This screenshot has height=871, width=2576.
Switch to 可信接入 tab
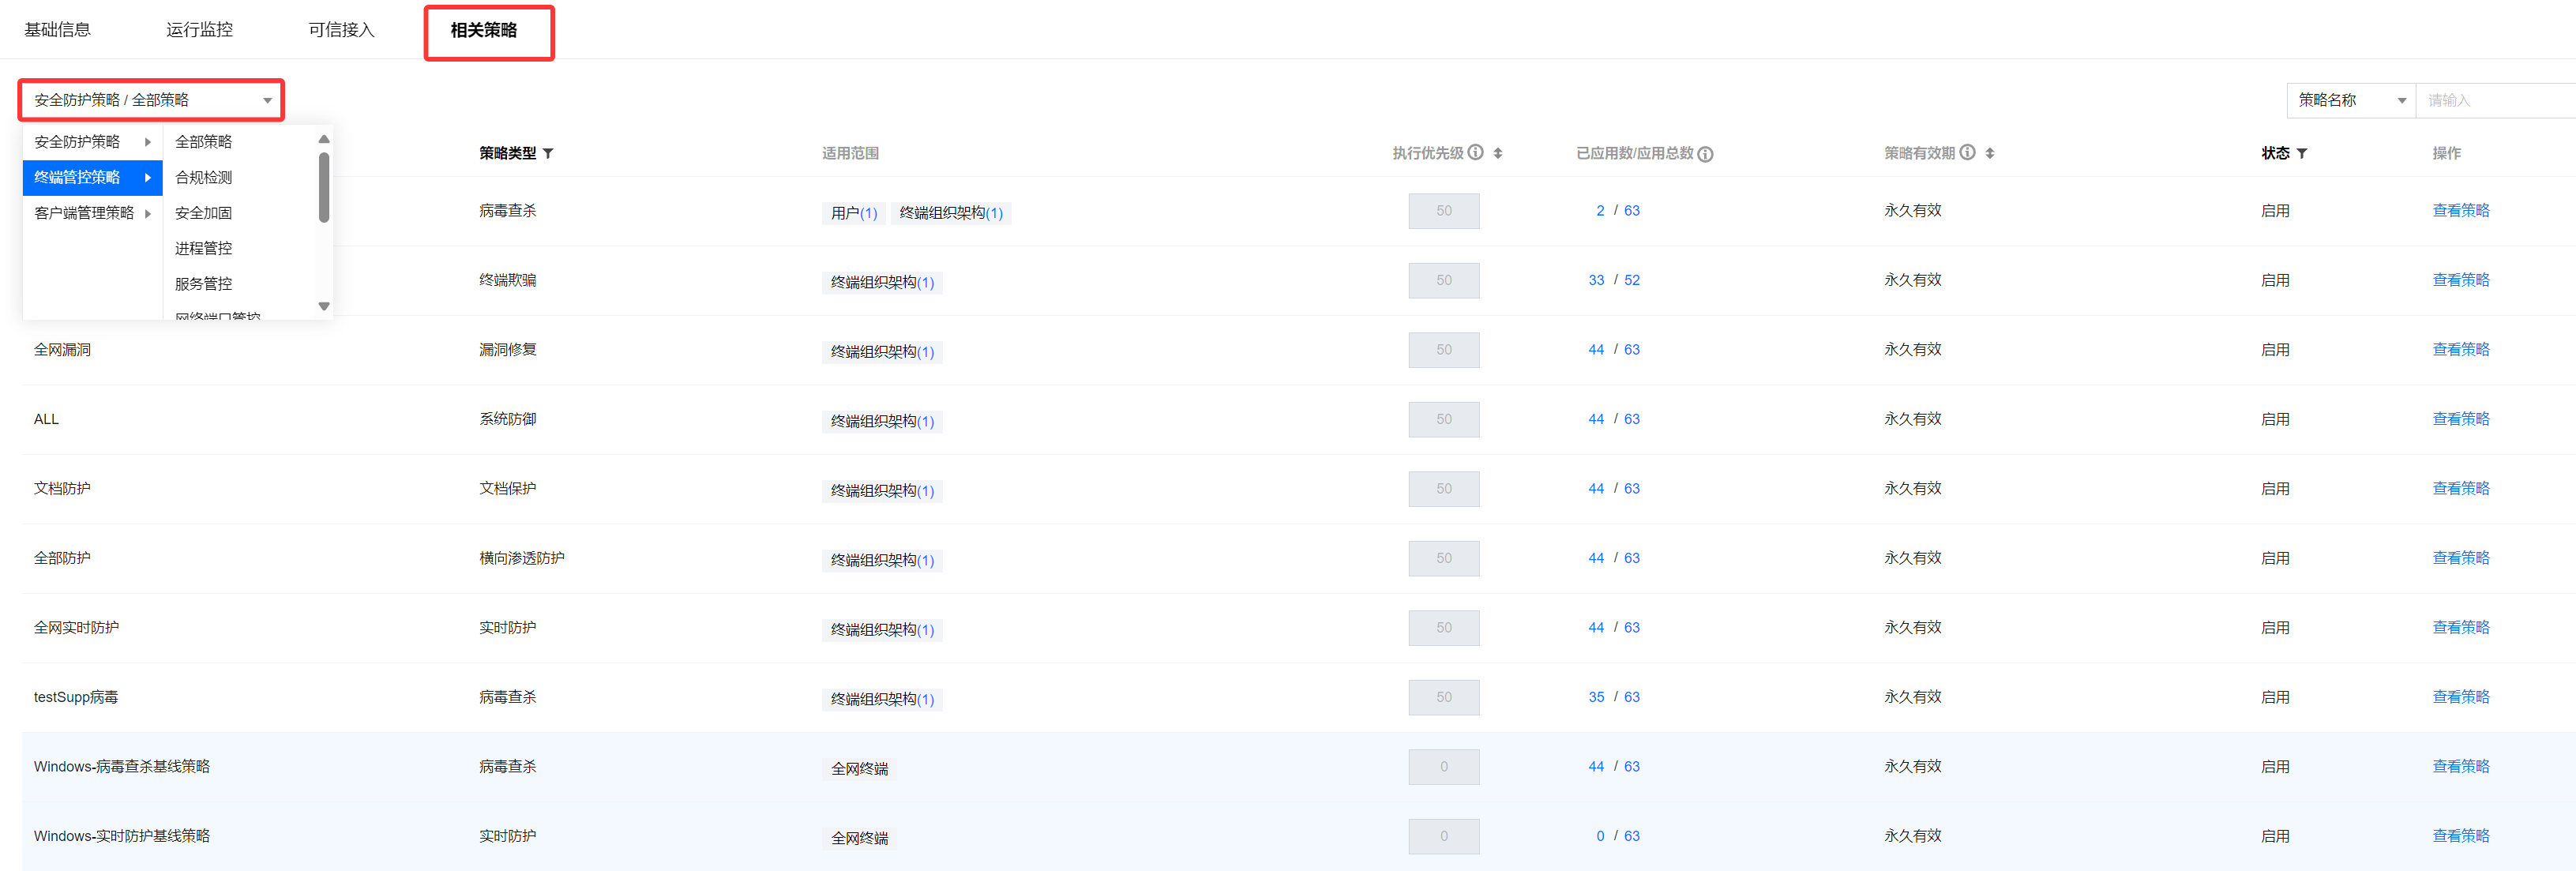coord(341,30)
